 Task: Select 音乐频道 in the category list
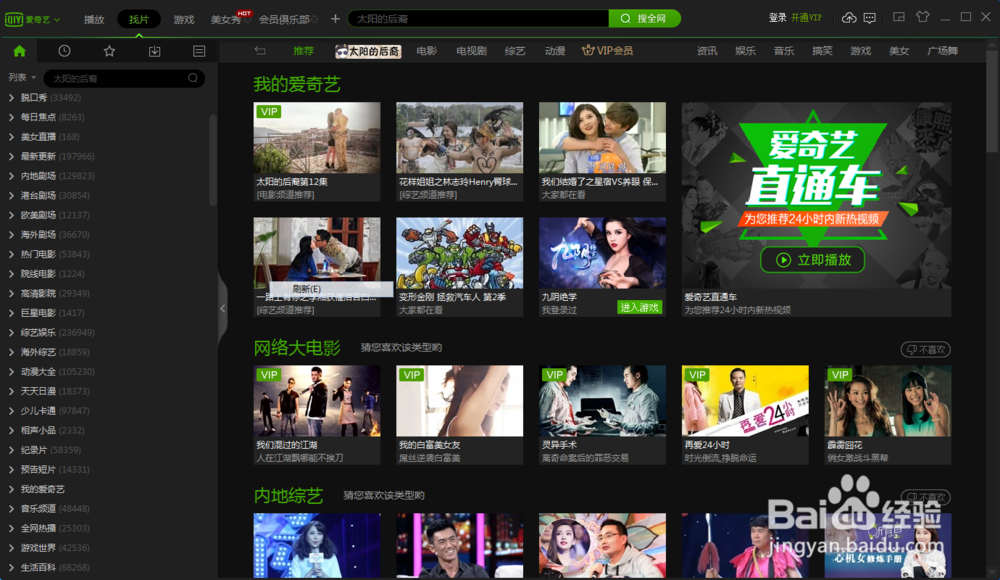tap(38, 509)
